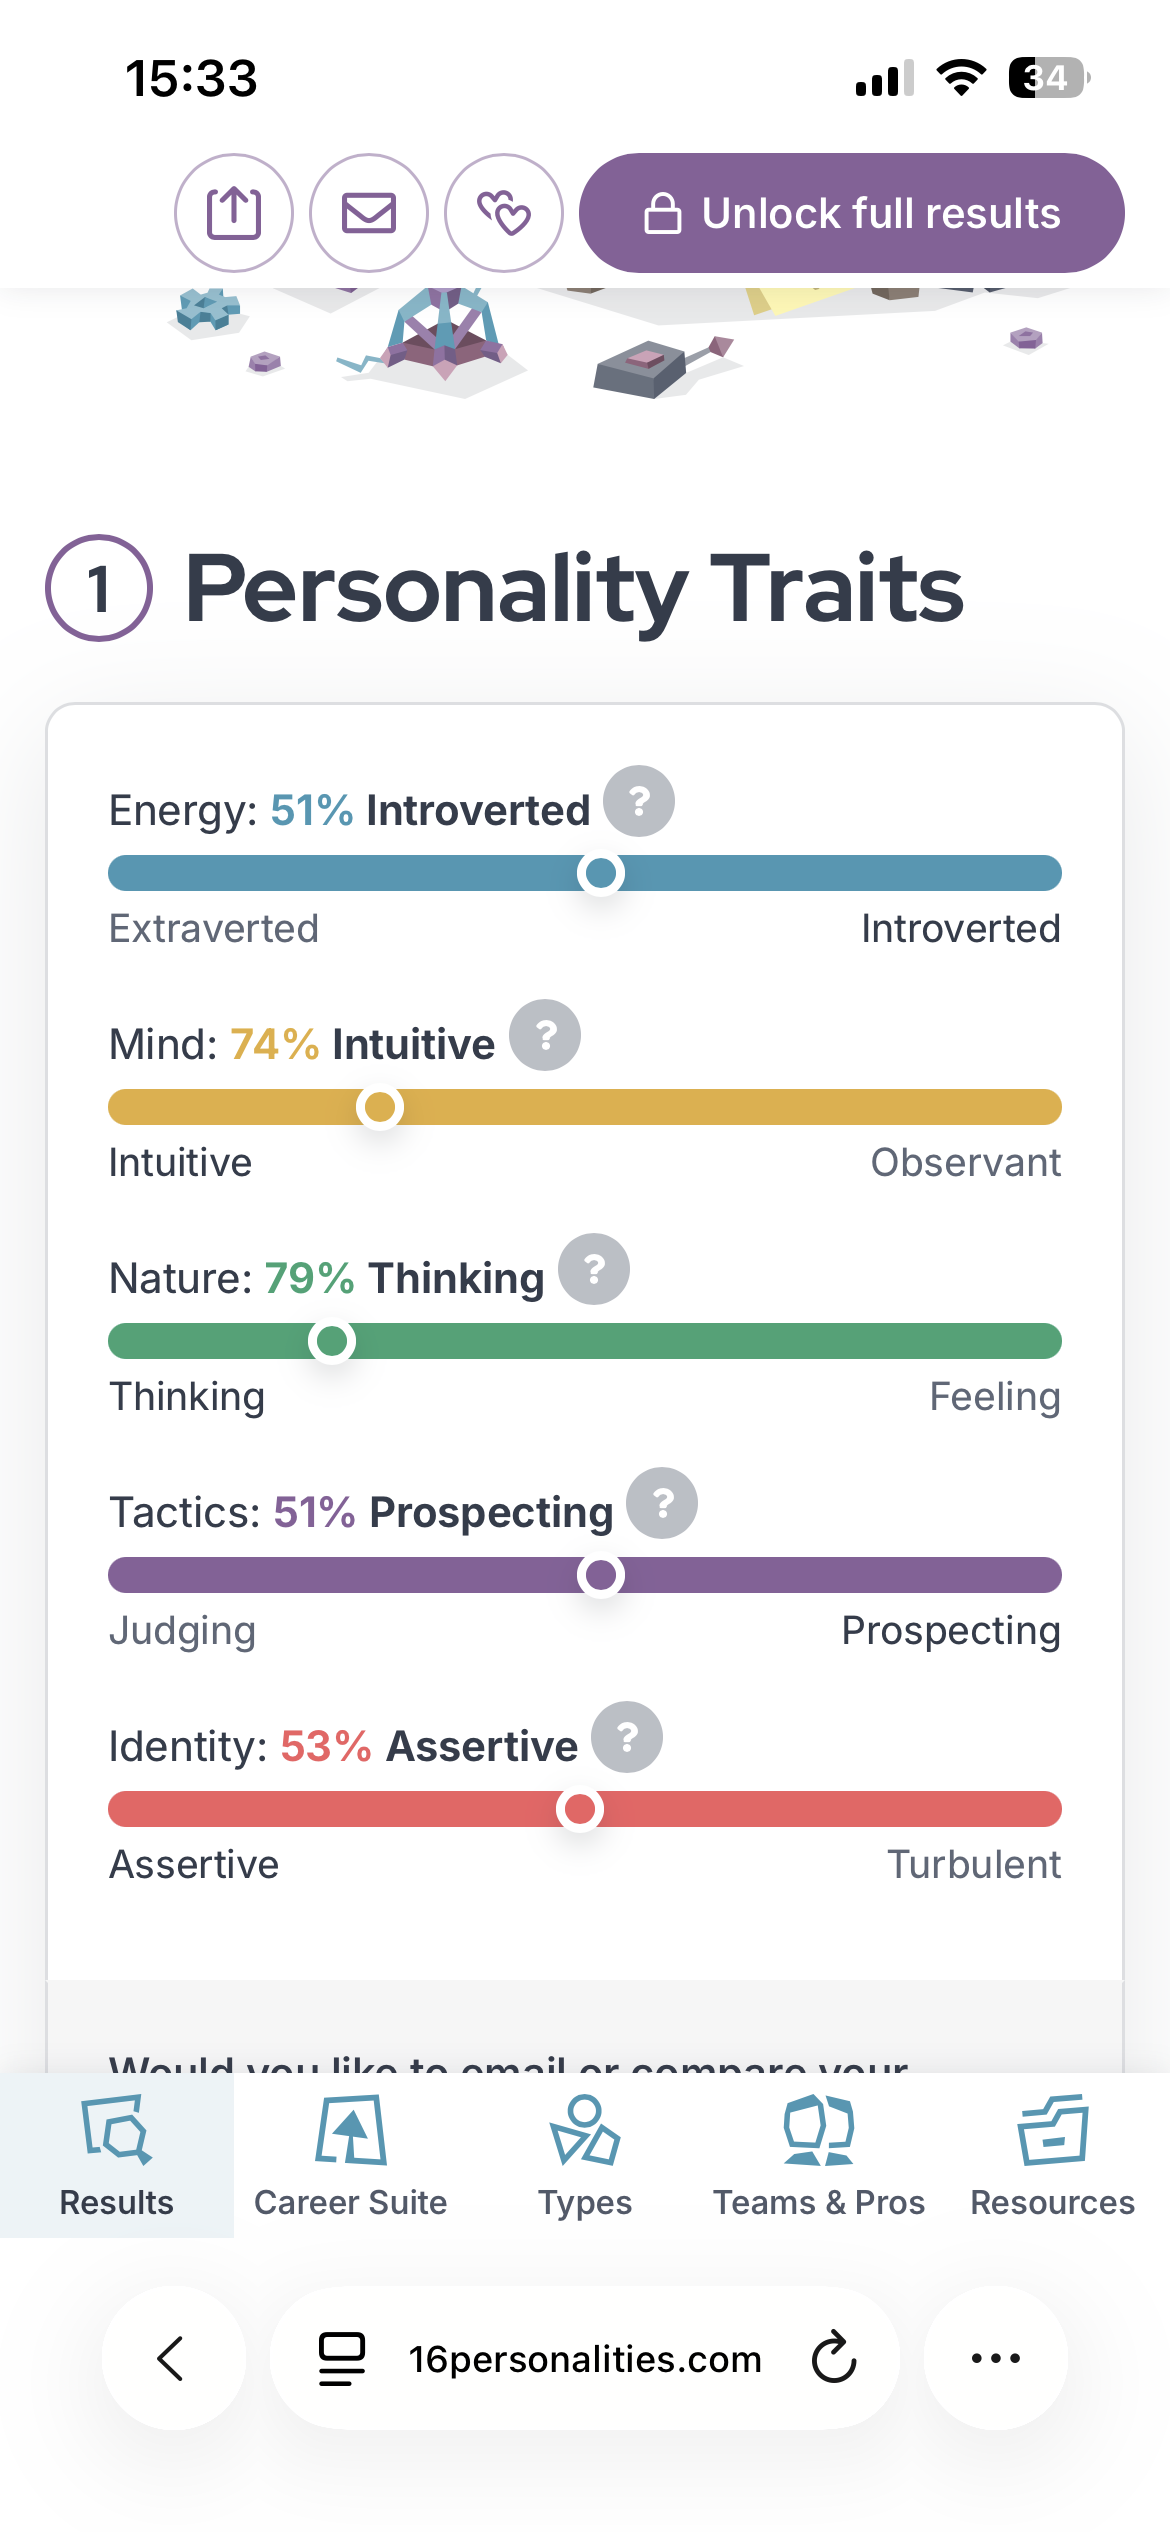
Task: Open the Resources tab
Action: (x=1053, y=2156)
